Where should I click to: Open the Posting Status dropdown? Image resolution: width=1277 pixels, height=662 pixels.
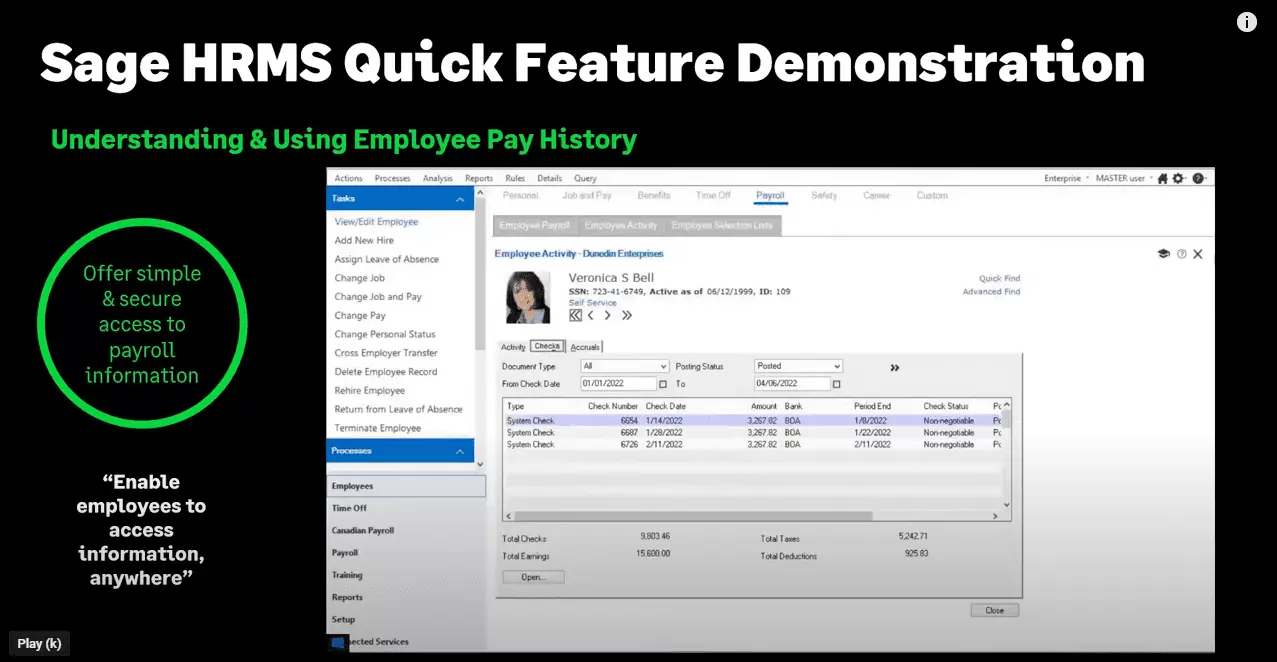pos(836,367)
